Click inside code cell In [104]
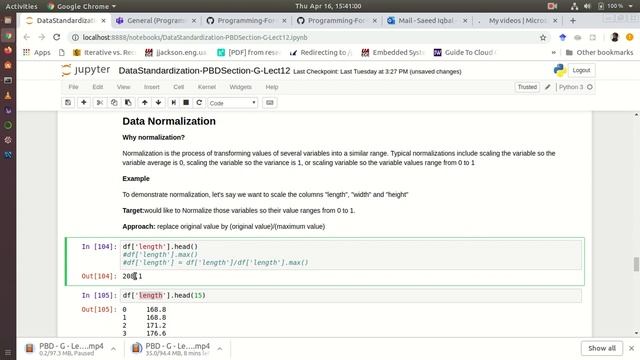Viewport: 640px width, 360px height. pyautogui.click(x=351, y=255)
